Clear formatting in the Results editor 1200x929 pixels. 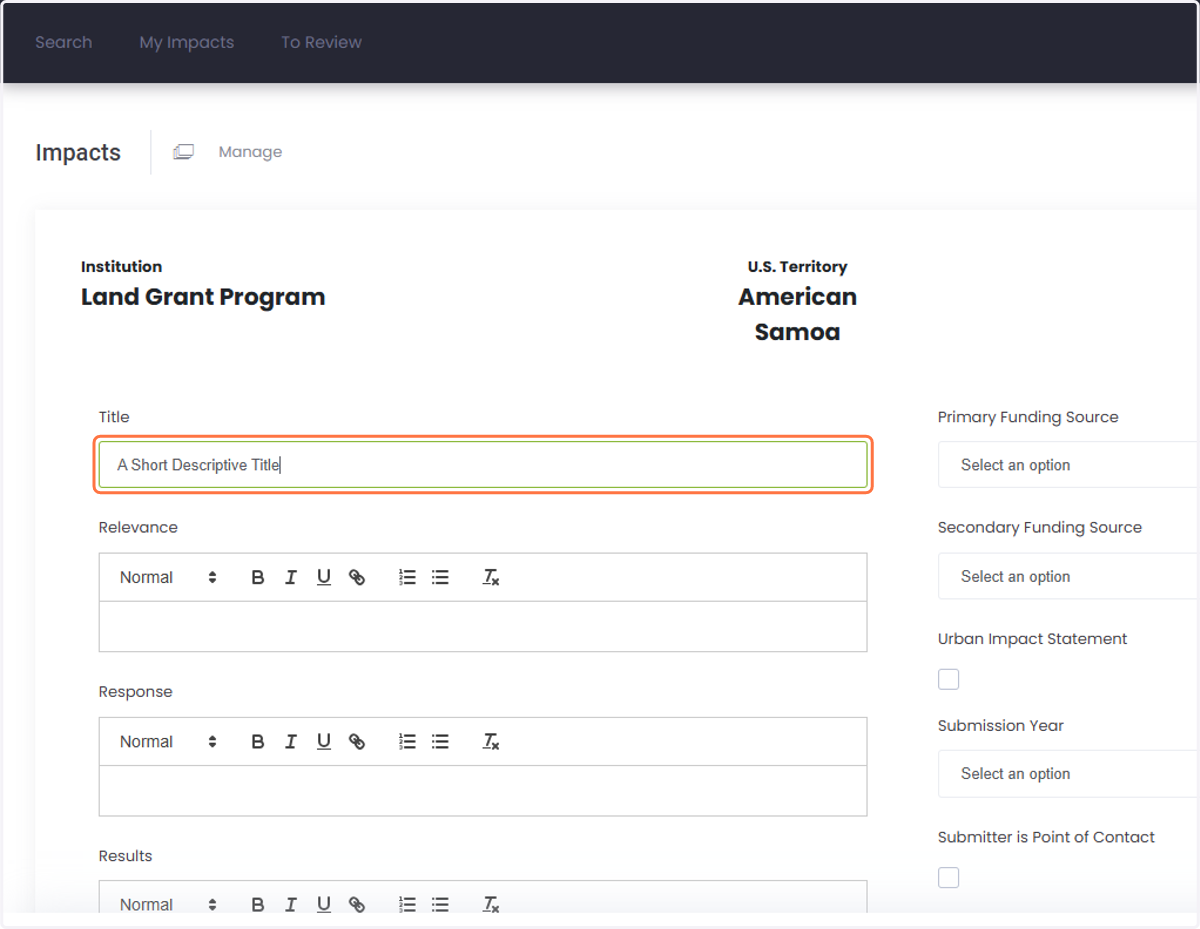[x=491, y=904]
